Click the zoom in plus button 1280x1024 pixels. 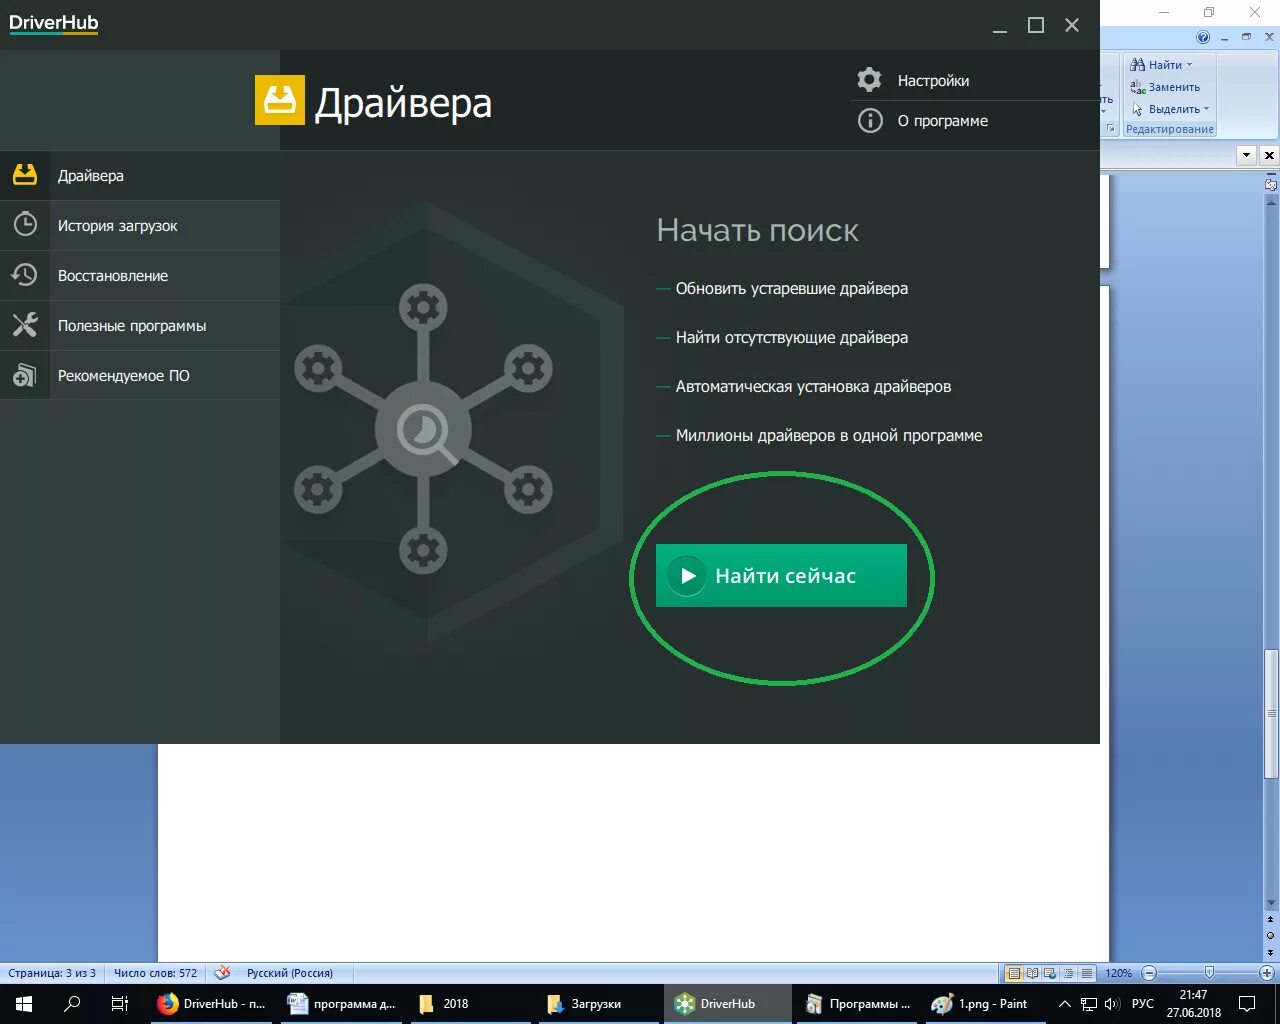coord(1267,973)
